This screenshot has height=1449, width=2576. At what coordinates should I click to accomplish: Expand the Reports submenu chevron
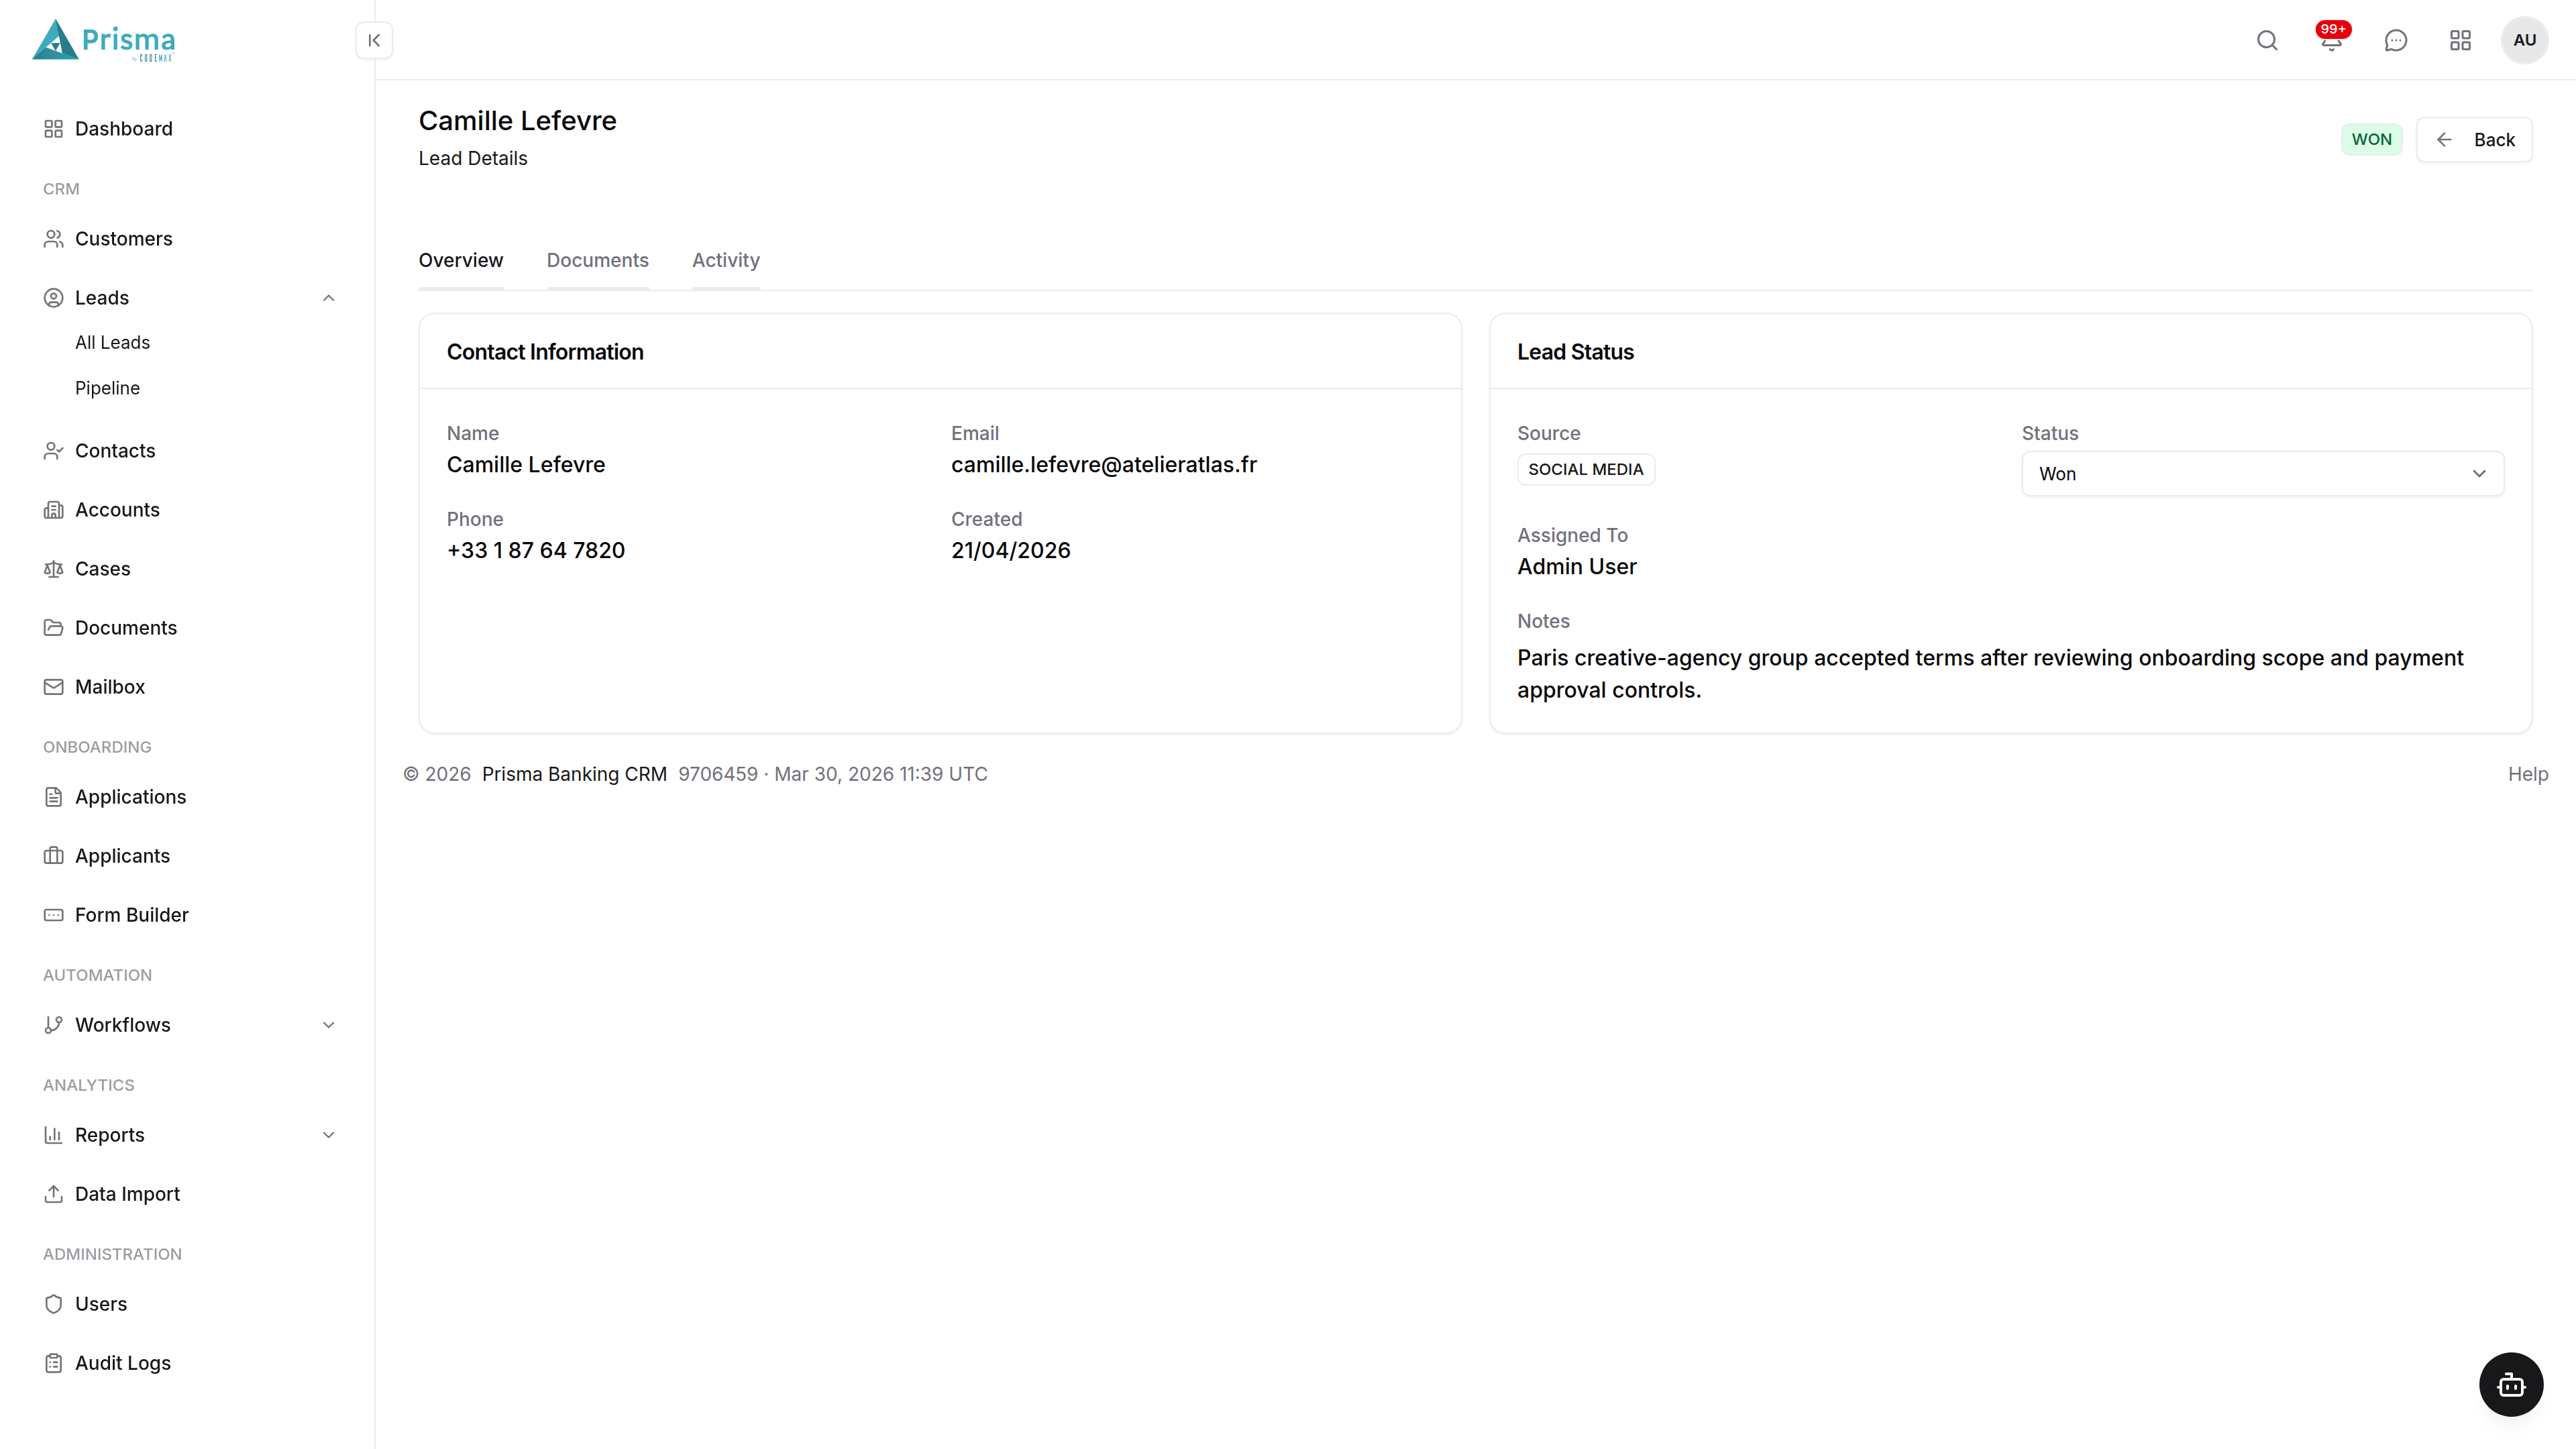coord(328,1135)
